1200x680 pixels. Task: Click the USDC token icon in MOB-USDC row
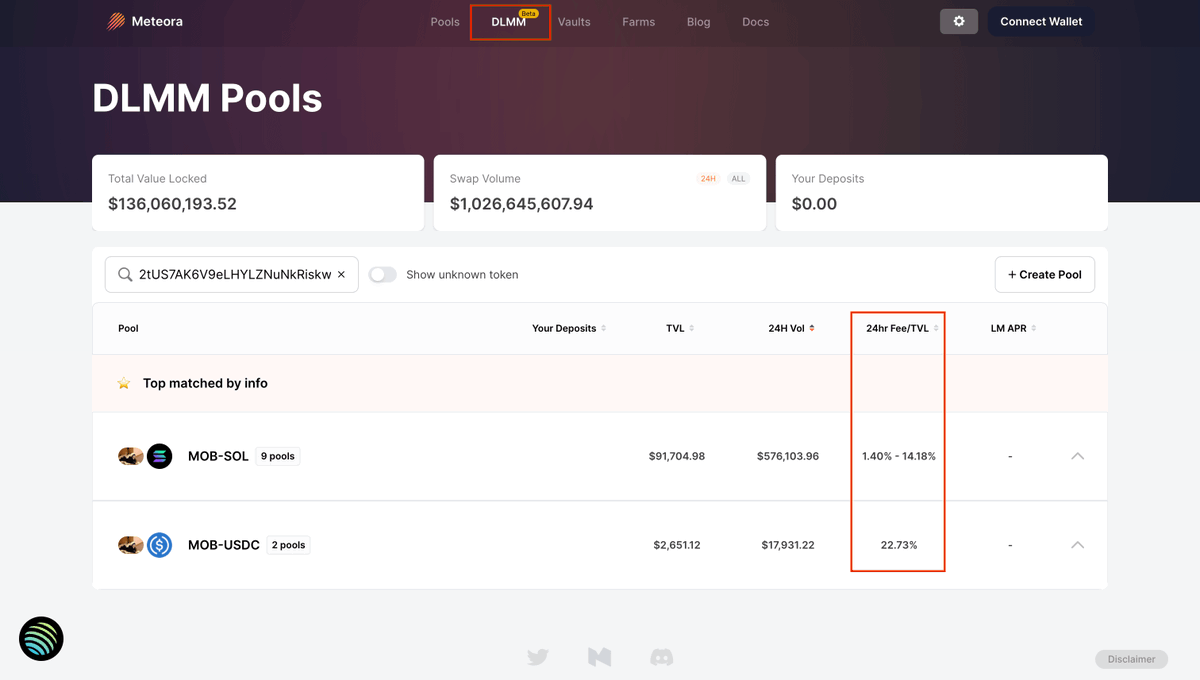pyautogui.click(x=159, y=545)
